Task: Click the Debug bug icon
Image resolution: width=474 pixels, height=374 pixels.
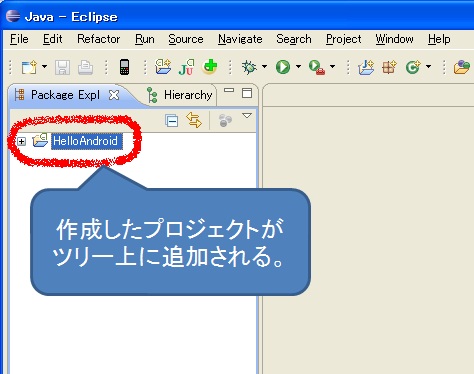Action: click(249, 67)
